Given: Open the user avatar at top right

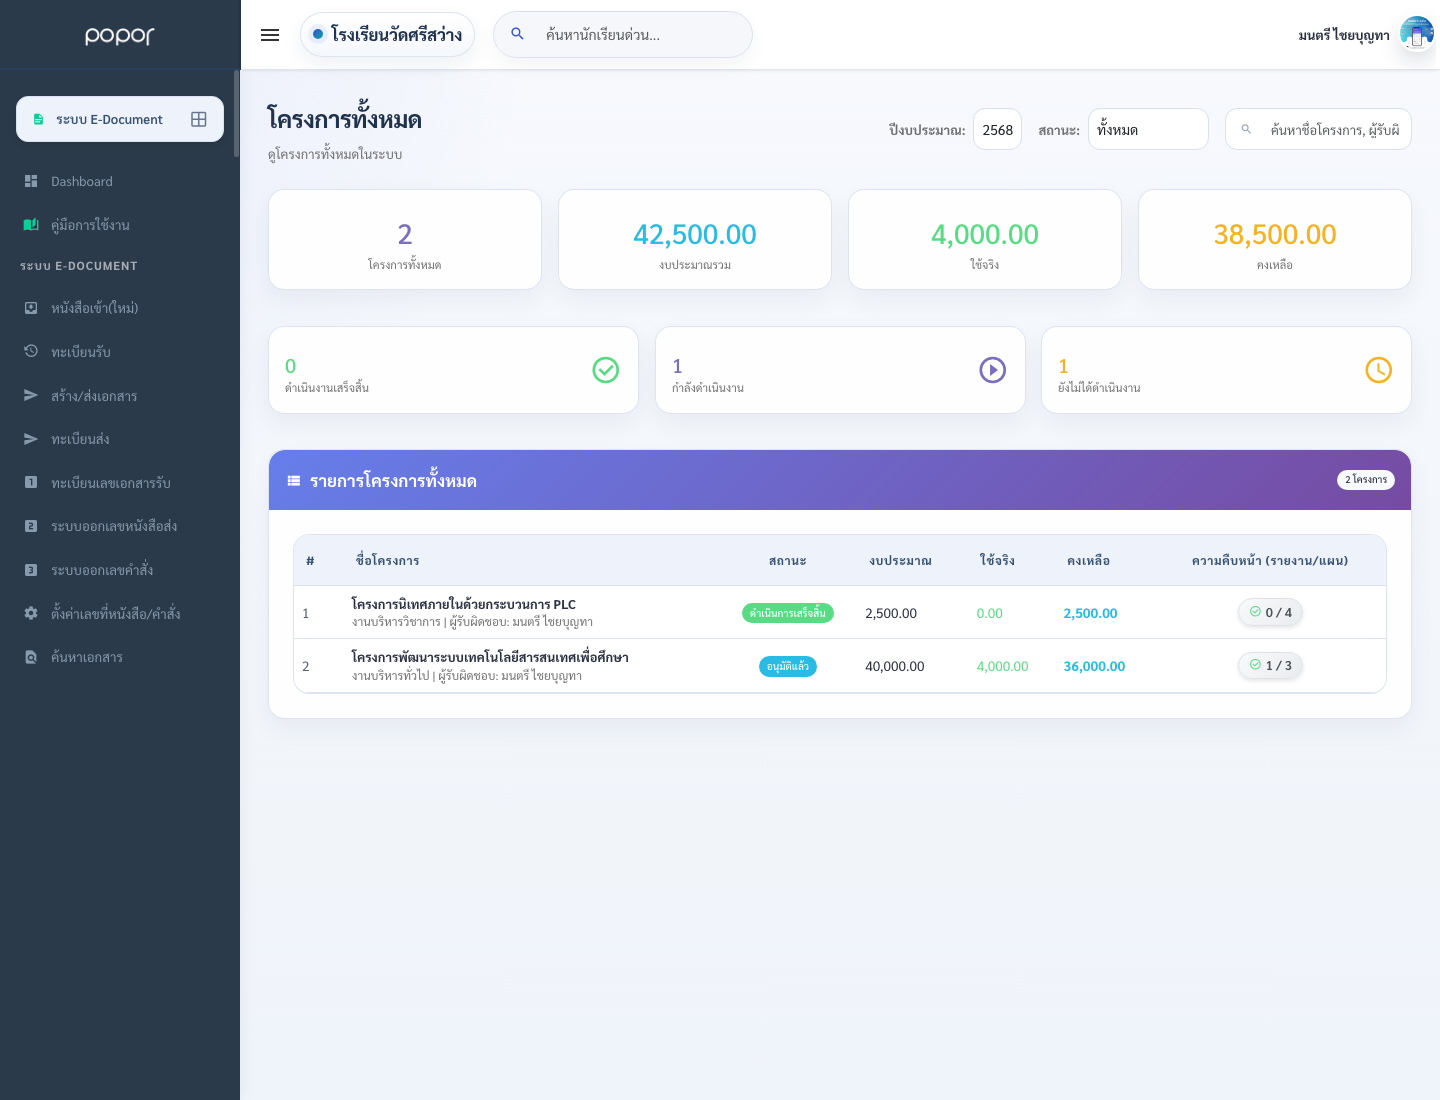Looking at the screenshot, I should click(1417, 34).
